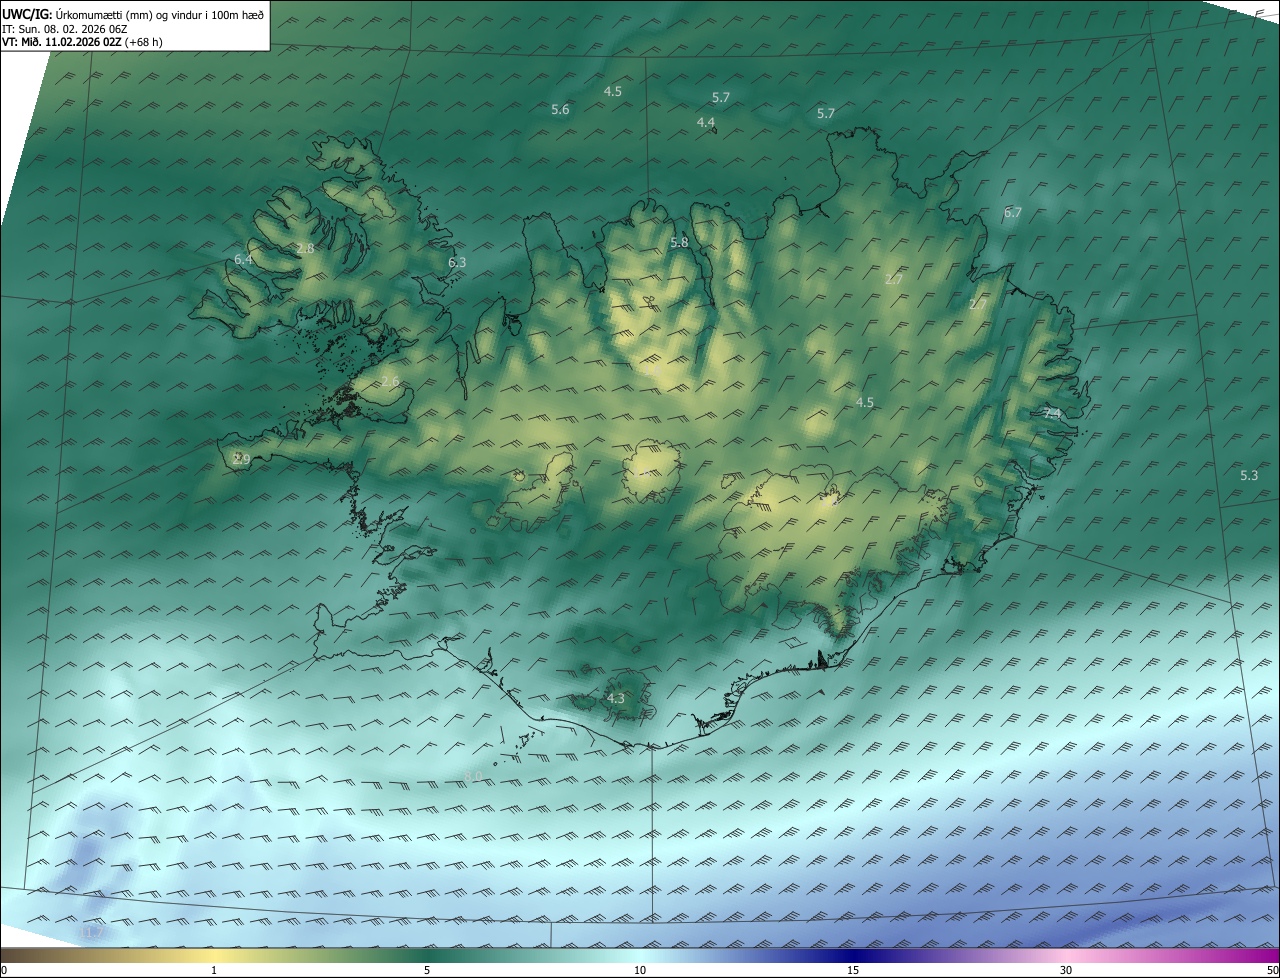1280x978 pixels.
Task: Click the valid time line 'VT: Mið. 11.02.2026 02Z (+68 h)'
Action: (82, 43)
